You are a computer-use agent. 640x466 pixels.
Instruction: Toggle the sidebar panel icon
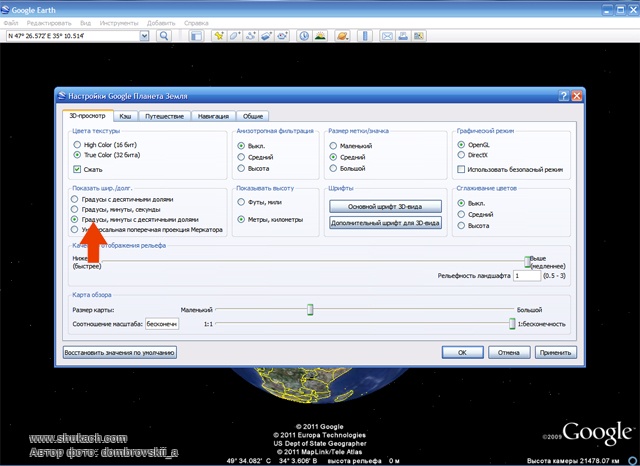pos(196,36)
